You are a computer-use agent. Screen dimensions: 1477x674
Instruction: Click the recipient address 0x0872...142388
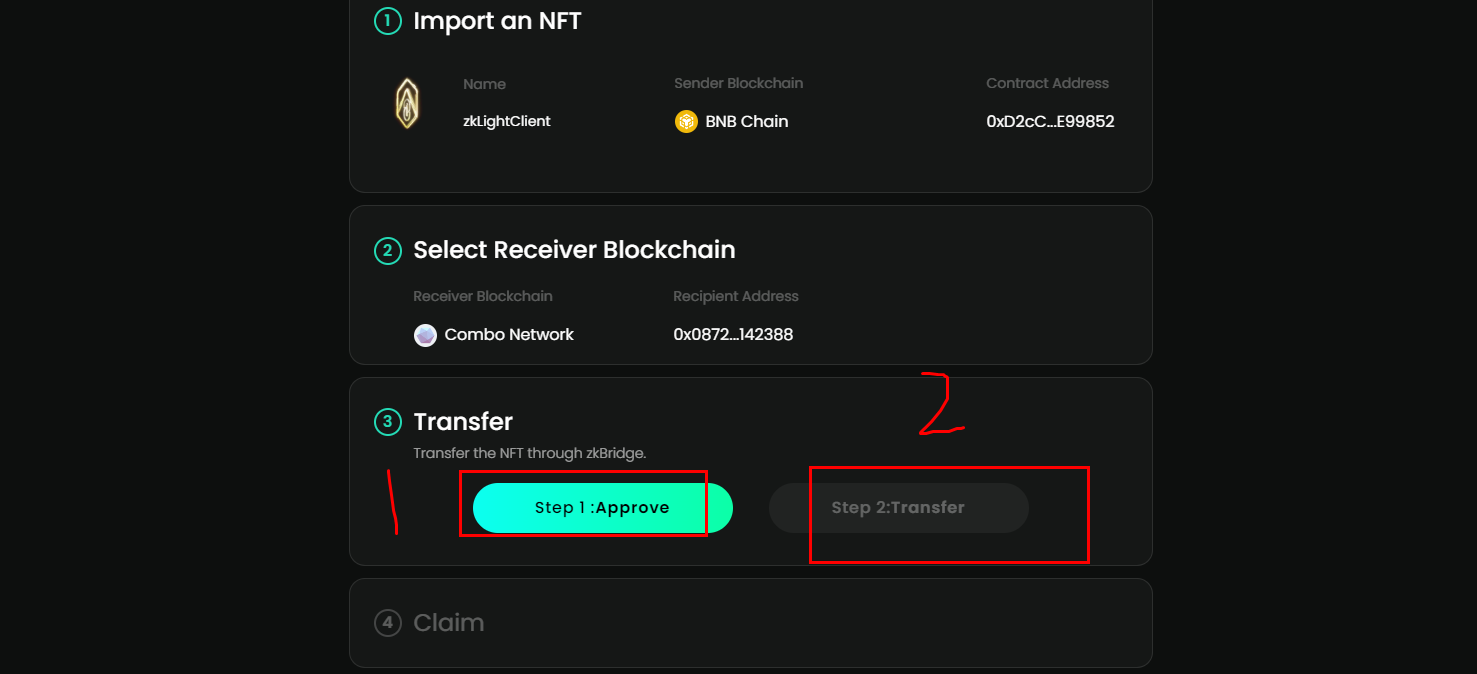pyautogui.click(x=733, y=335)
